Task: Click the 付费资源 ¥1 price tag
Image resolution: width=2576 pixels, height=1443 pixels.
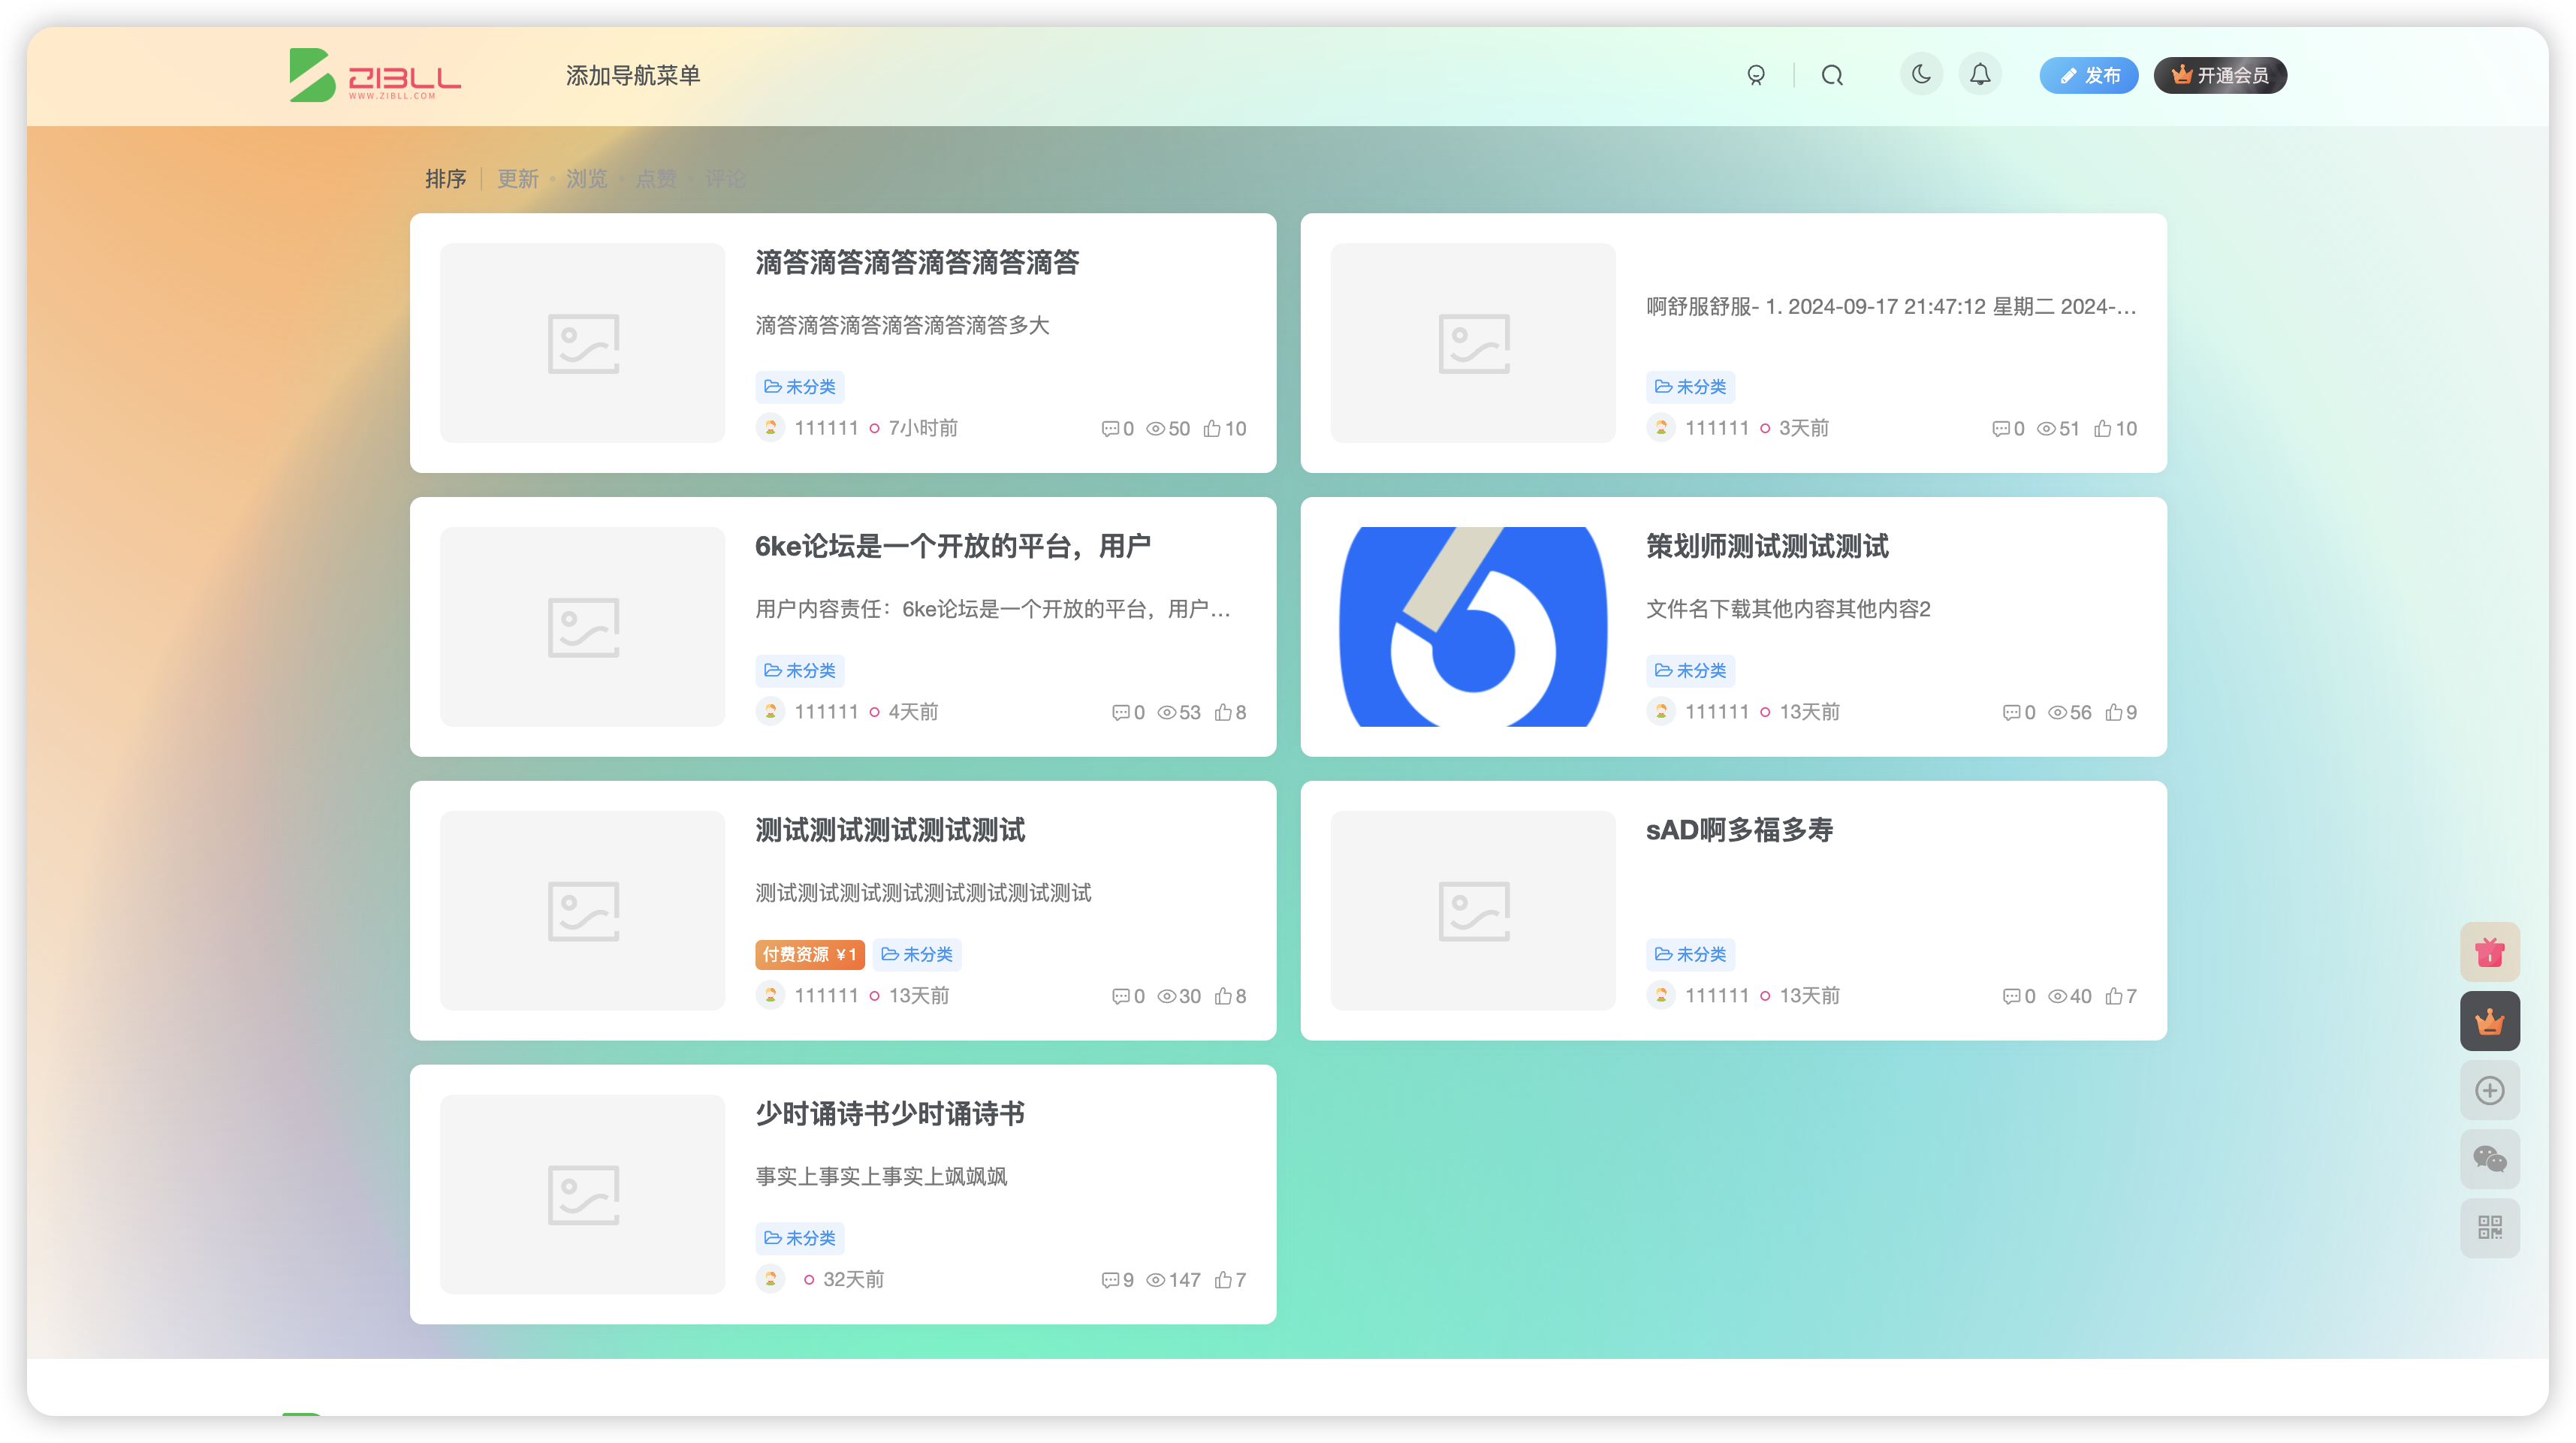Action: coord(810,954)
